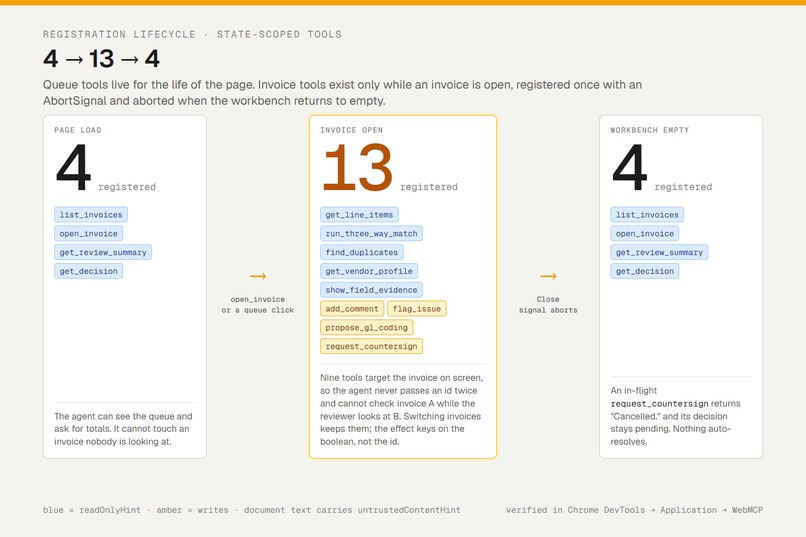Click "amber = writes" legend text
The height and width of the screenshot is (537, 806).
coord(192,510)
